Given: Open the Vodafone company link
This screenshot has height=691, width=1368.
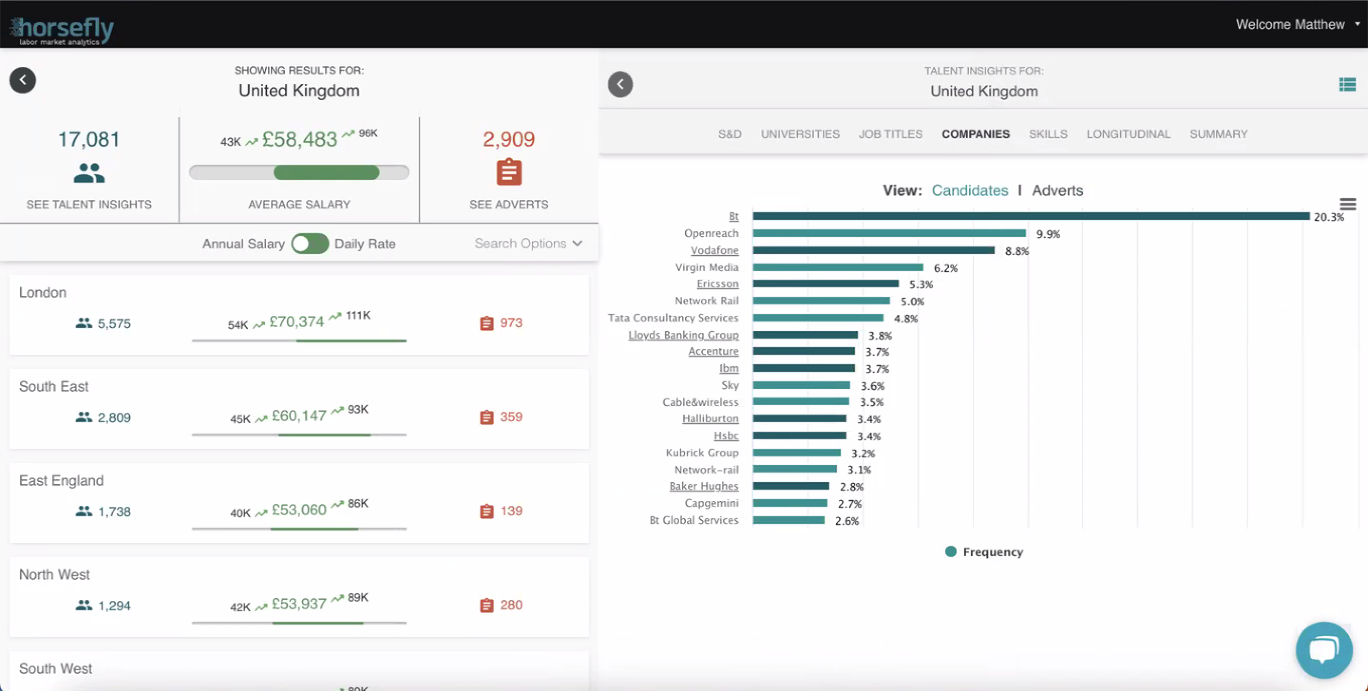Looking at the screenshot, I should tap(715, 251).
